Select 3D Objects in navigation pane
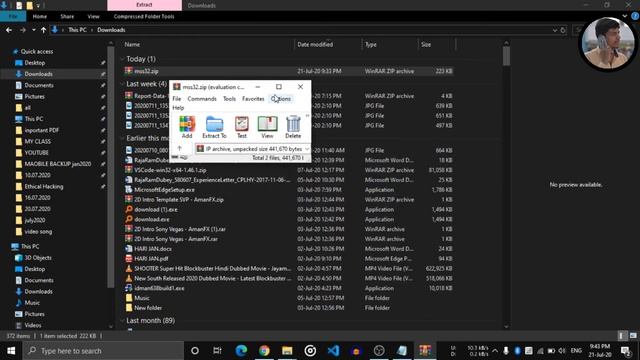 coord(38,258)
